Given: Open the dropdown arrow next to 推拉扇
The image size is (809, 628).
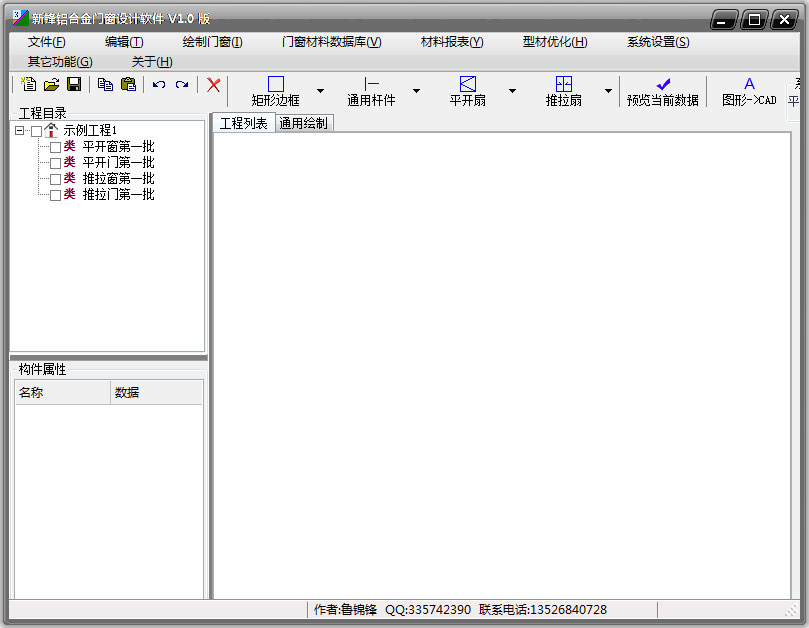Looking at the screenshot, I should pos(608,91).
